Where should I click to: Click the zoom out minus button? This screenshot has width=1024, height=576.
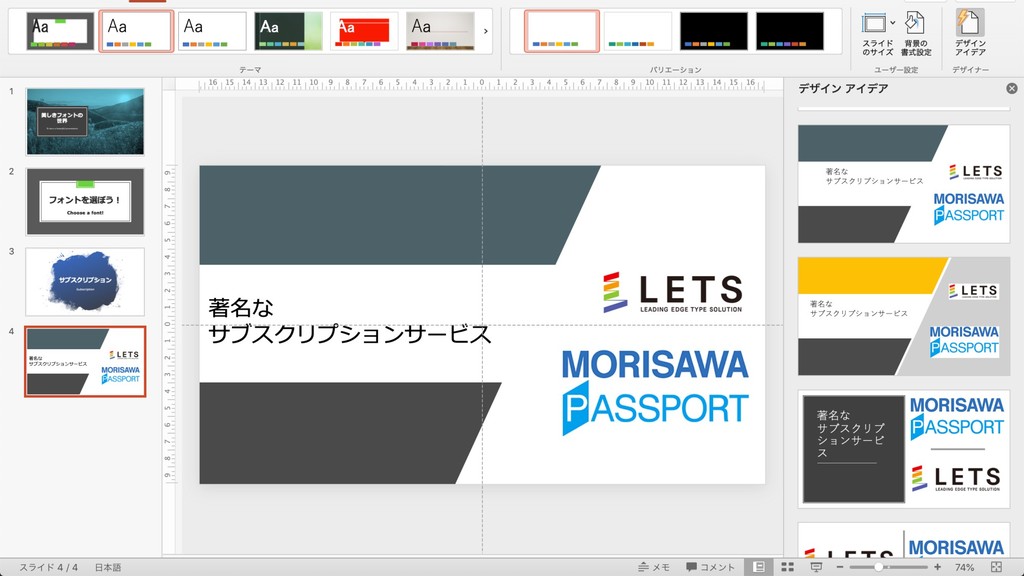point(840,567)
